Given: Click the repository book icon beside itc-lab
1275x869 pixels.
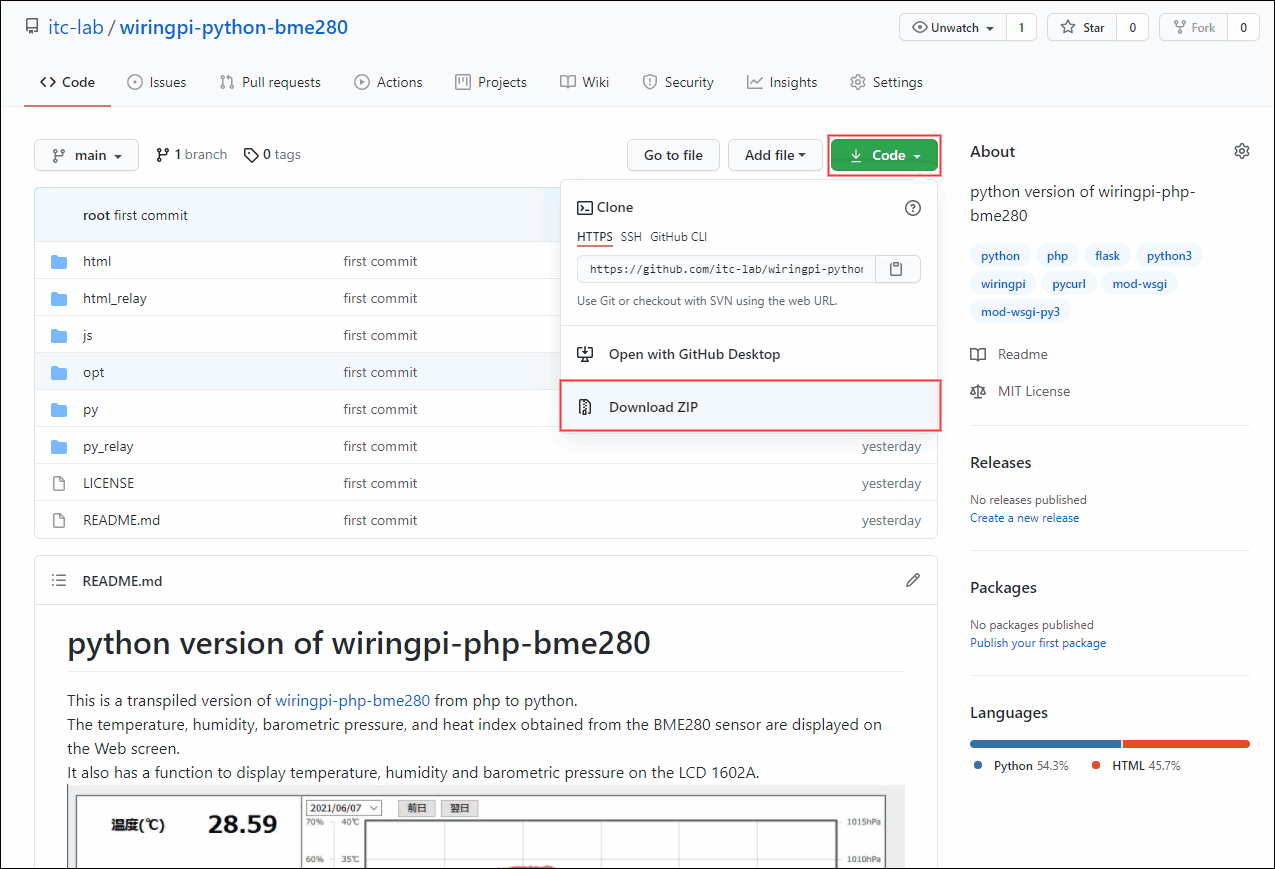Looking at the screenshot, I should (x=32, y=27).
